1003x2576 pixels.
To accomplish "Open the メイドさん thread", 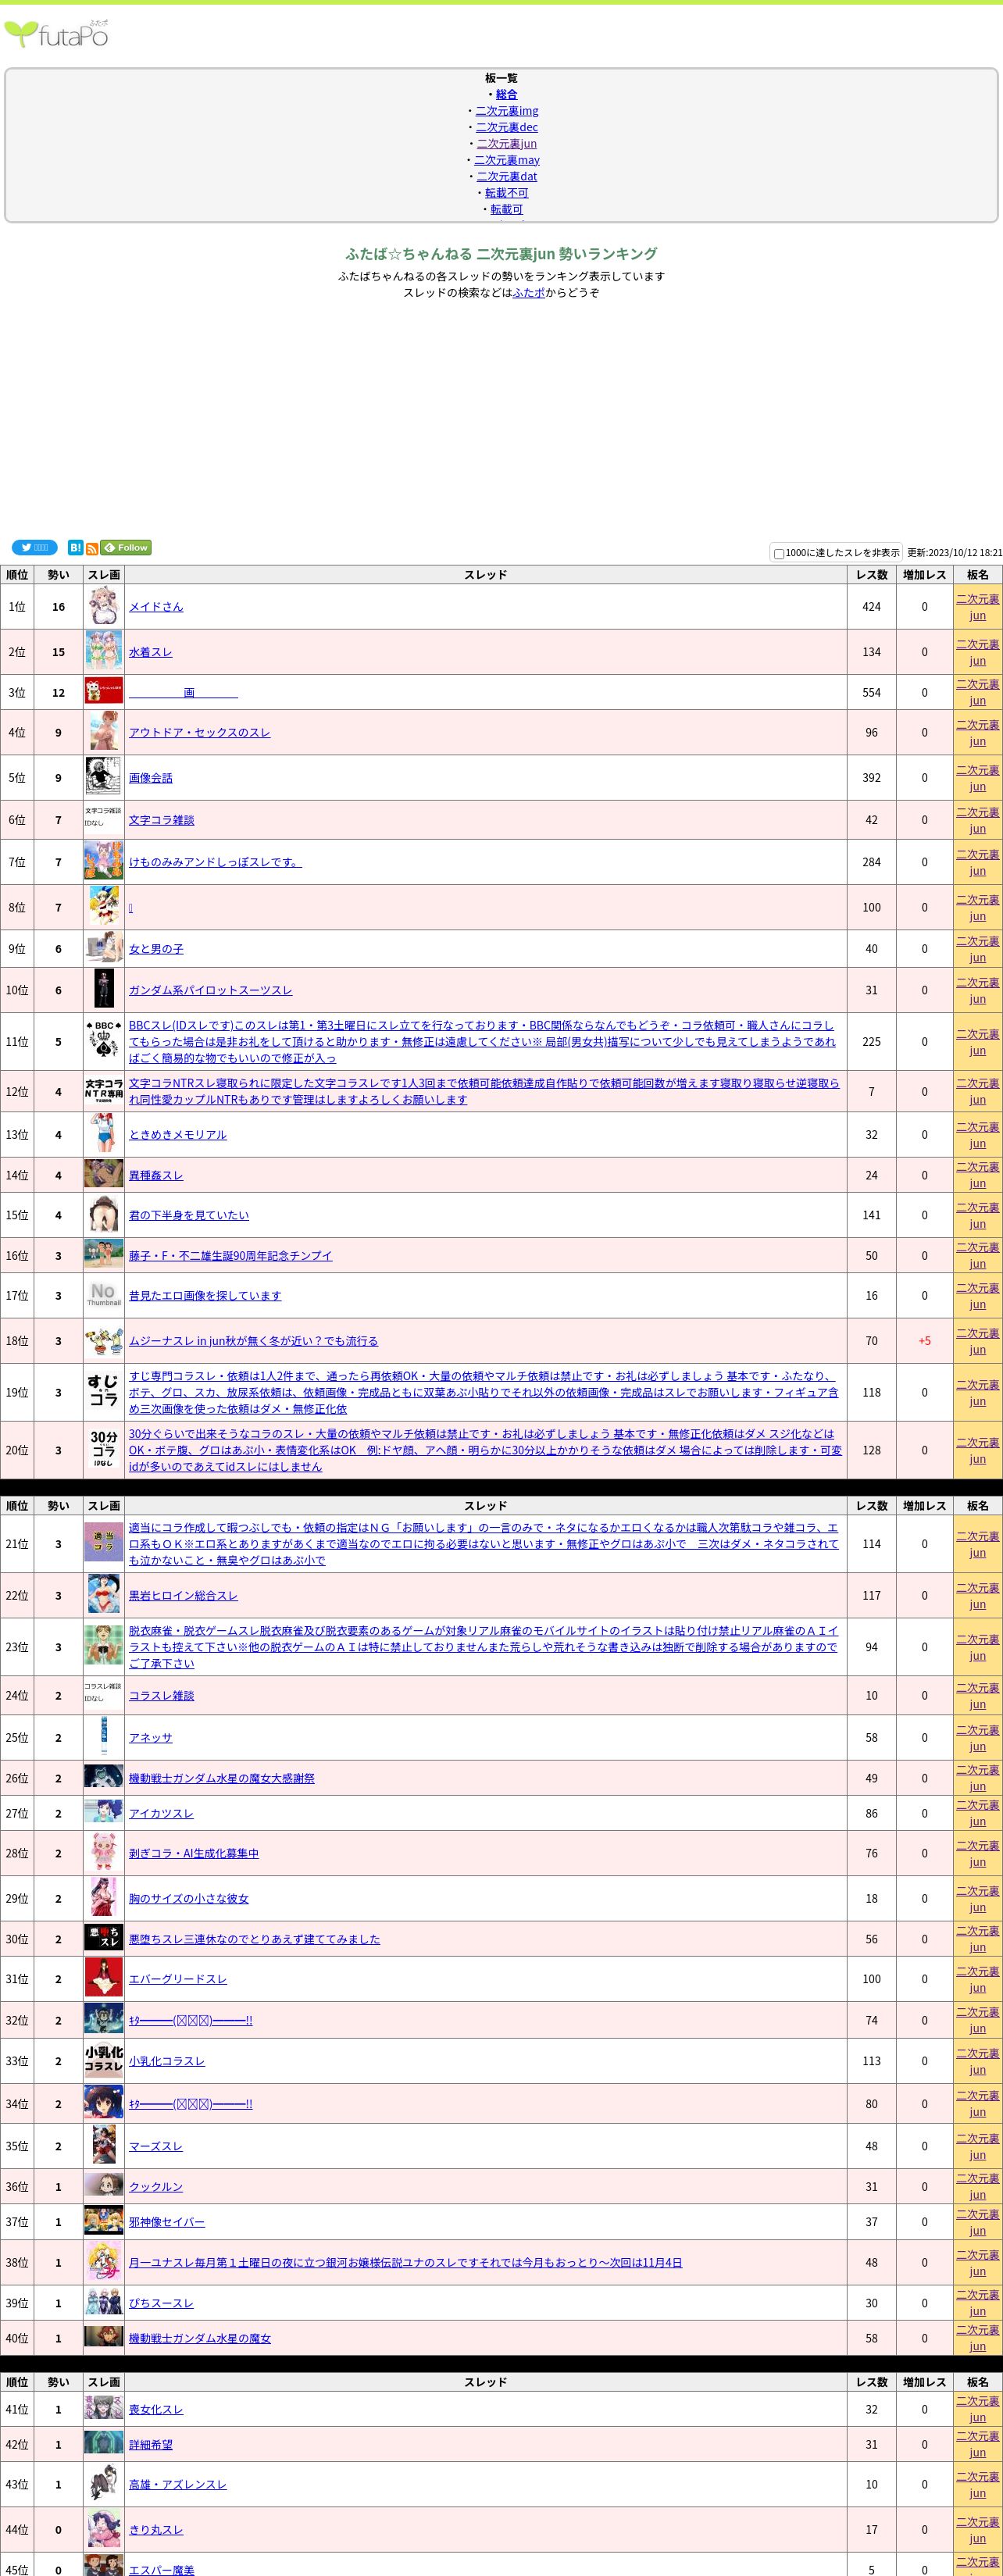I will (156, 607).
